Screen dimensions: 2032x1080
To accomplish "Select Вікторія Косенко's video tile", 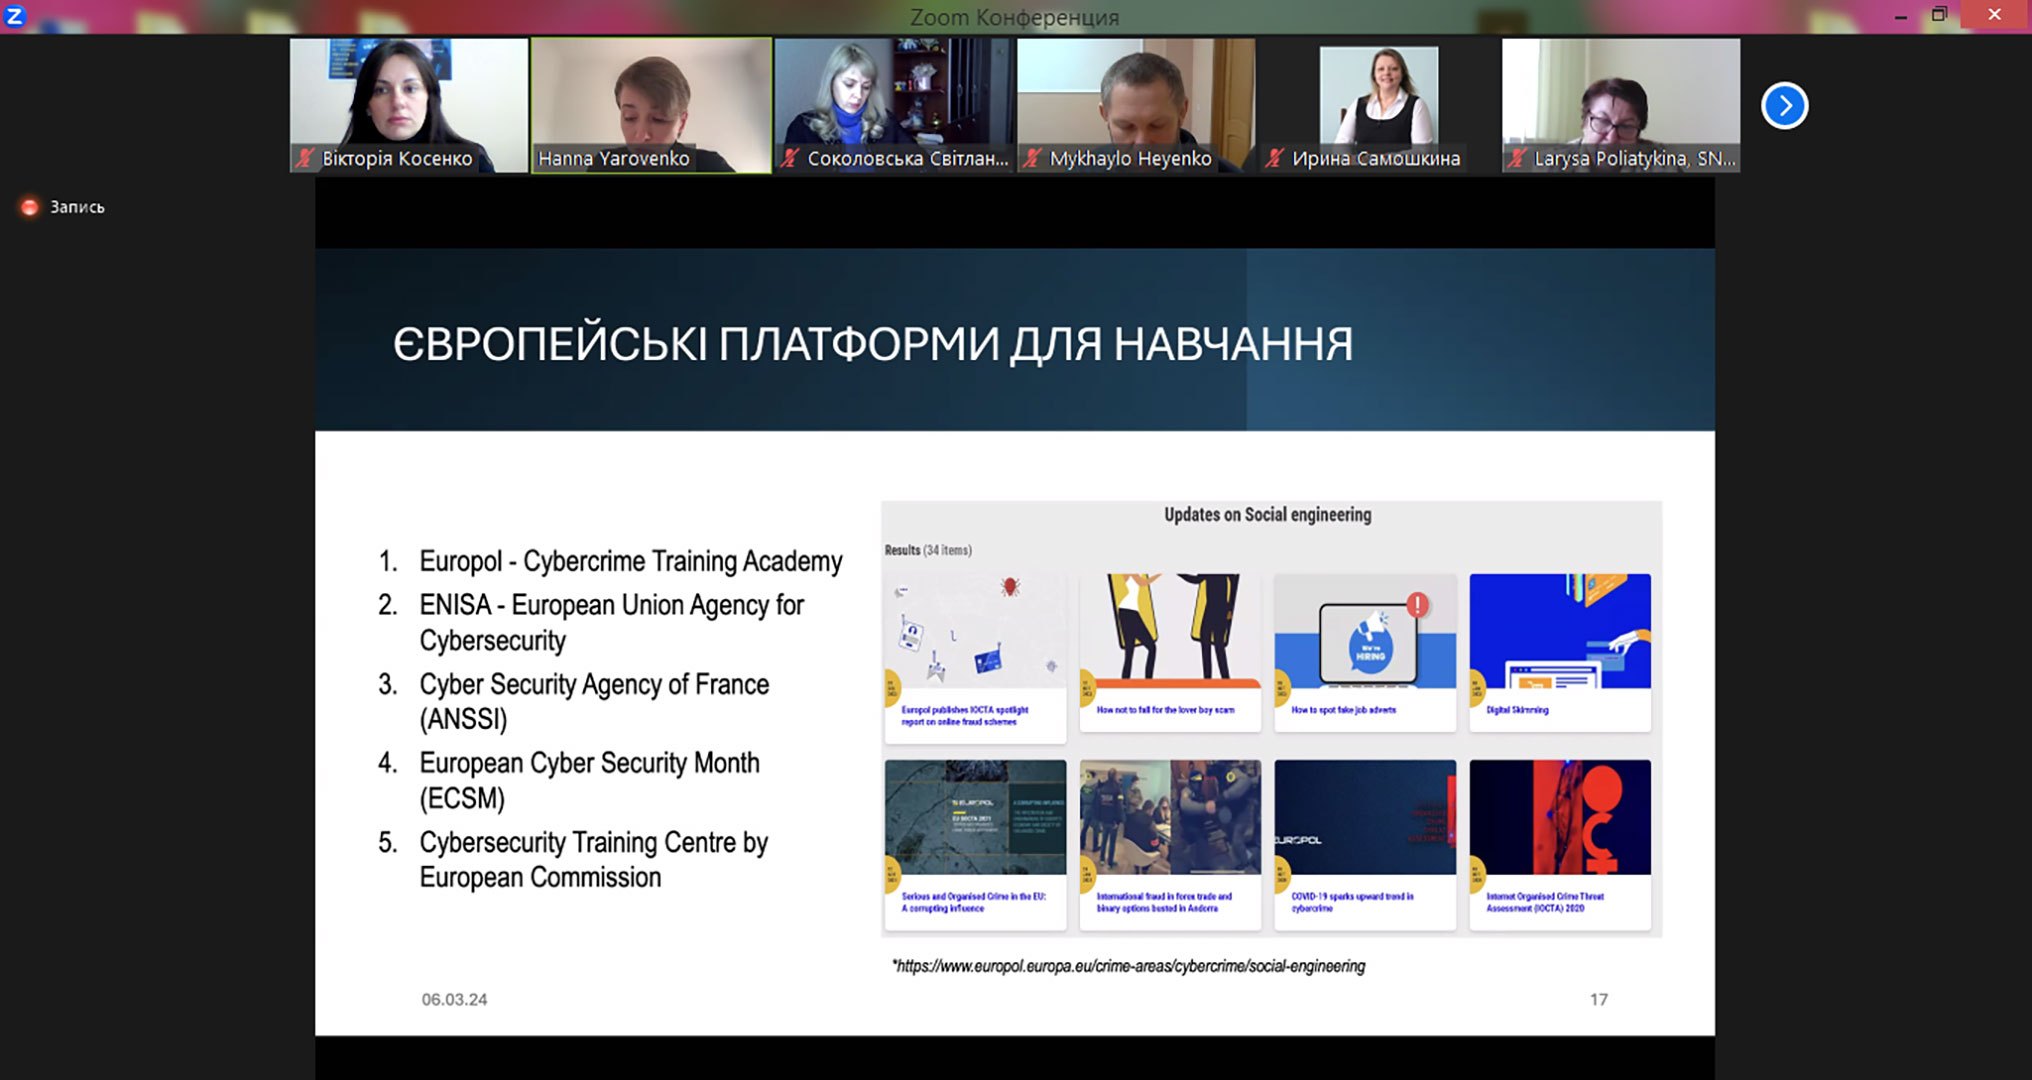I will coord(409,105).
